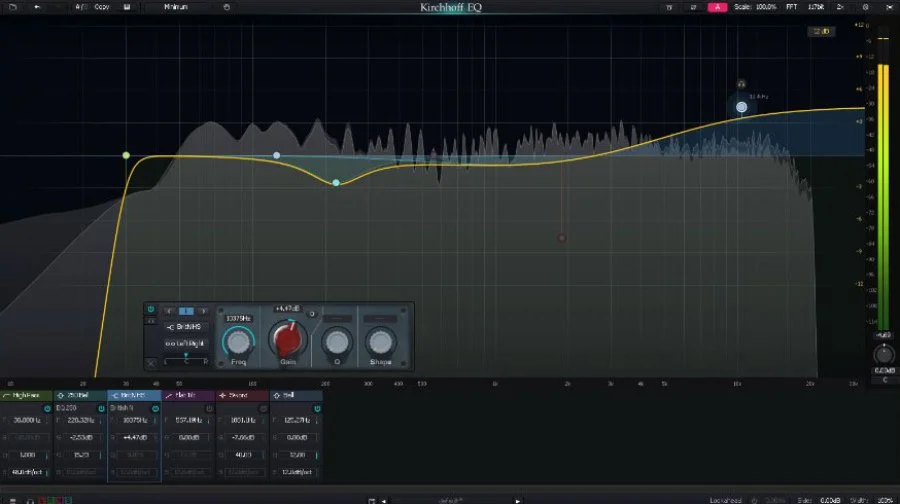Click the -2.53dB gain field
Image resolution: width=900 pixels, height=504 pixels.
point(80,437)
